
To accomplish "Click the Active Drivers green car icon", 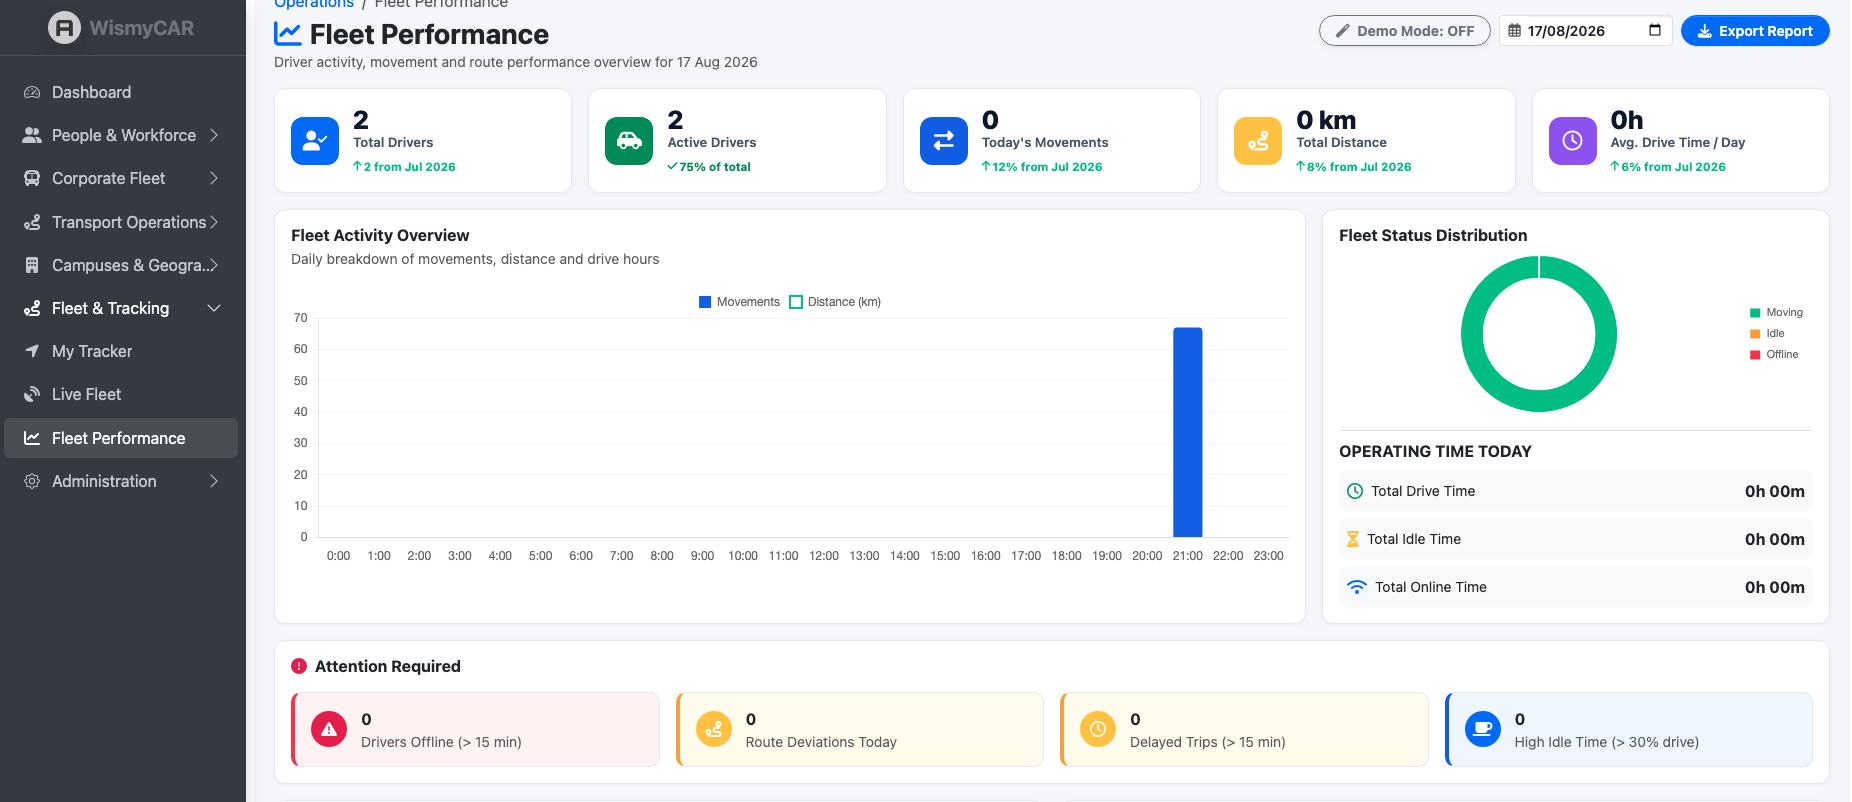I will pos(629,141).
